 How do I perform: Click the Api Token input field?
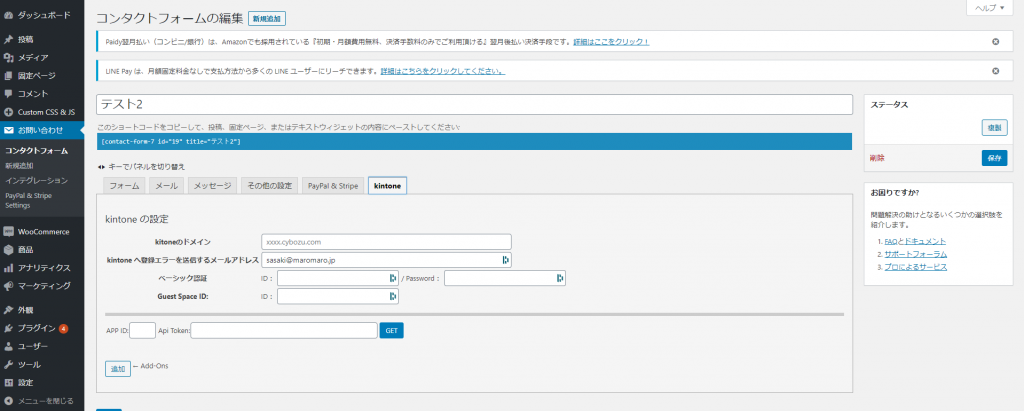point(283,330)
